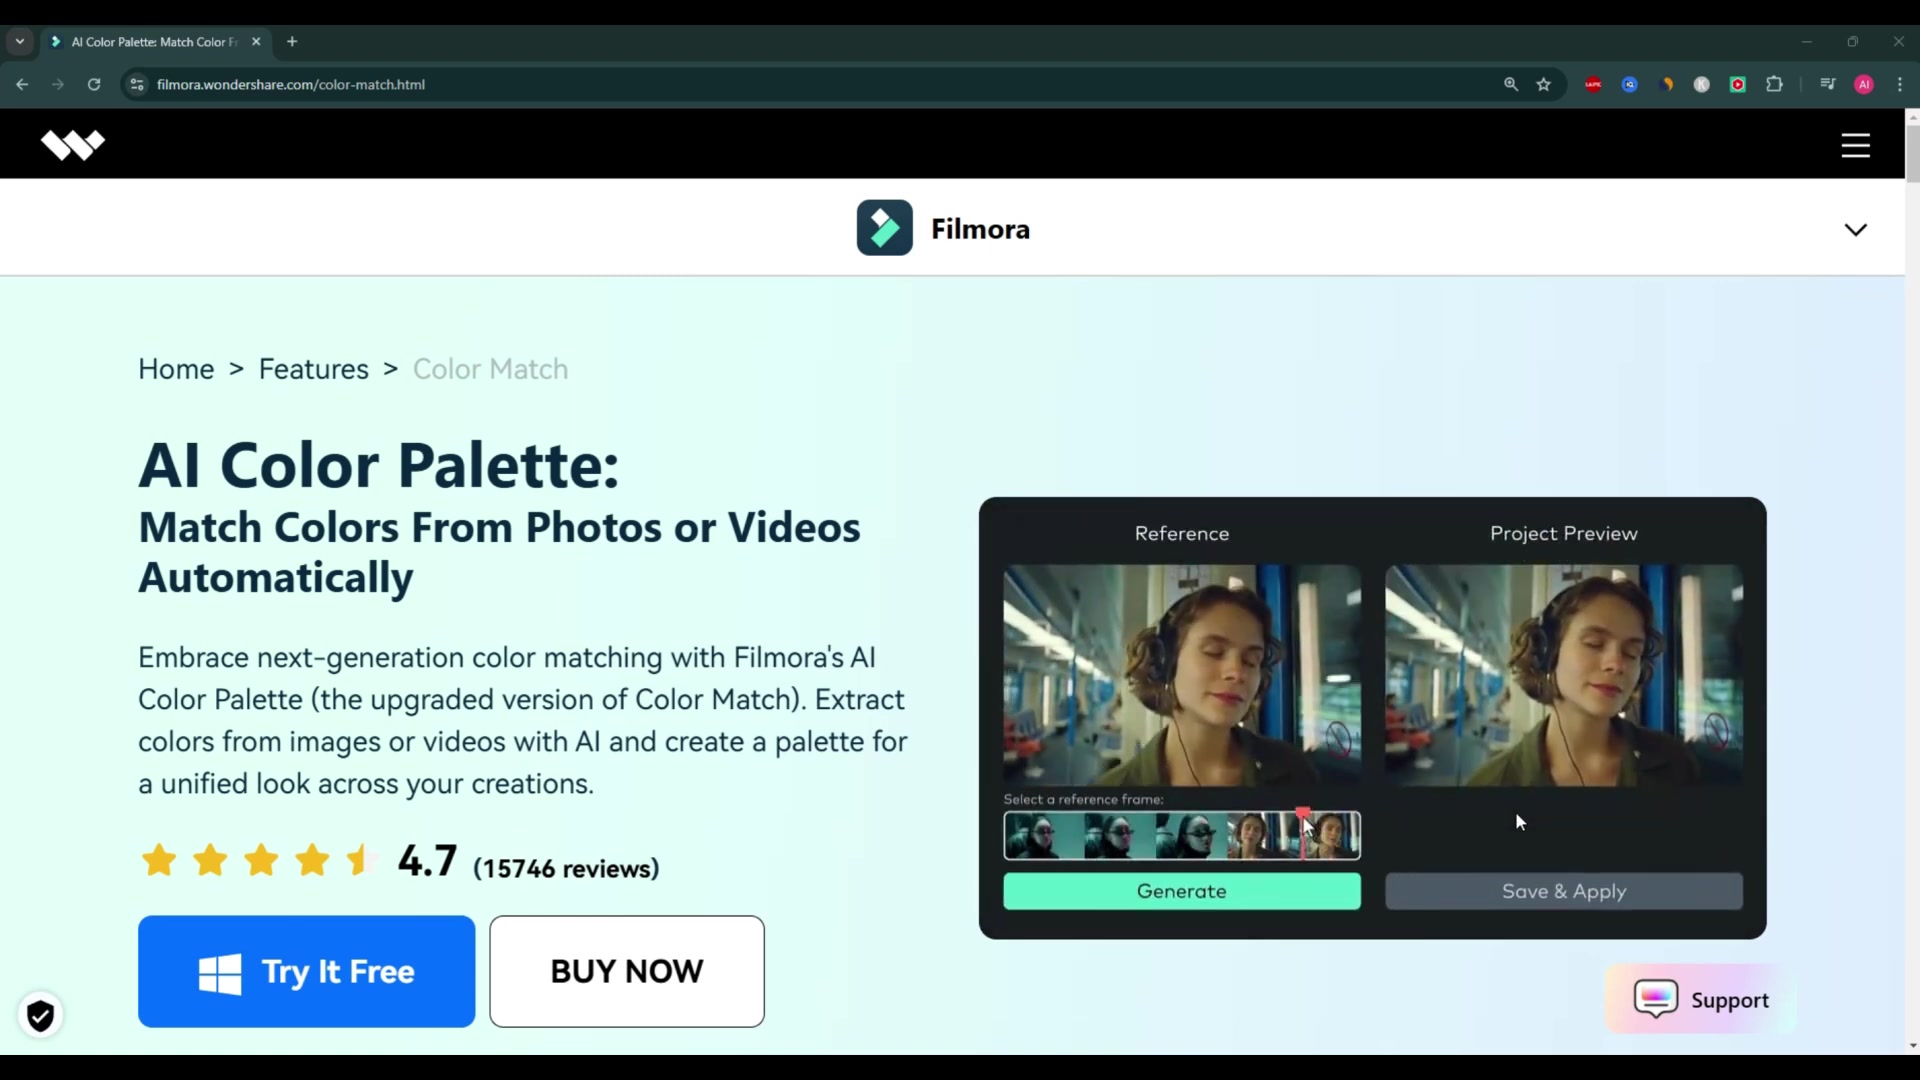Screen dimensions: 1920x1080
Task: Click the red playhead marker on frame strip
Action: tap(1302, 815)
